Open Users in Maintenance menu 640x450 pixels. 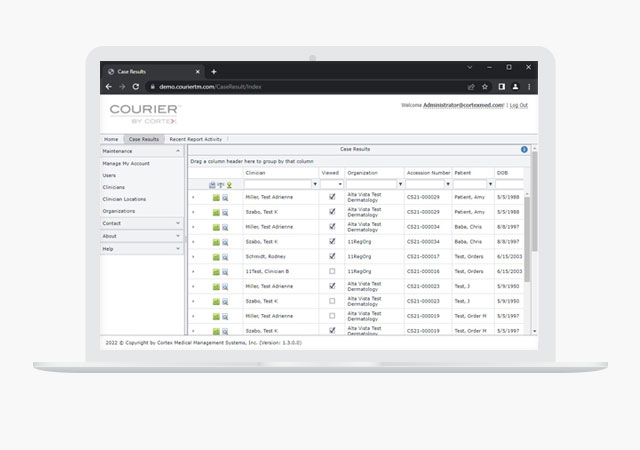[109, 175]
